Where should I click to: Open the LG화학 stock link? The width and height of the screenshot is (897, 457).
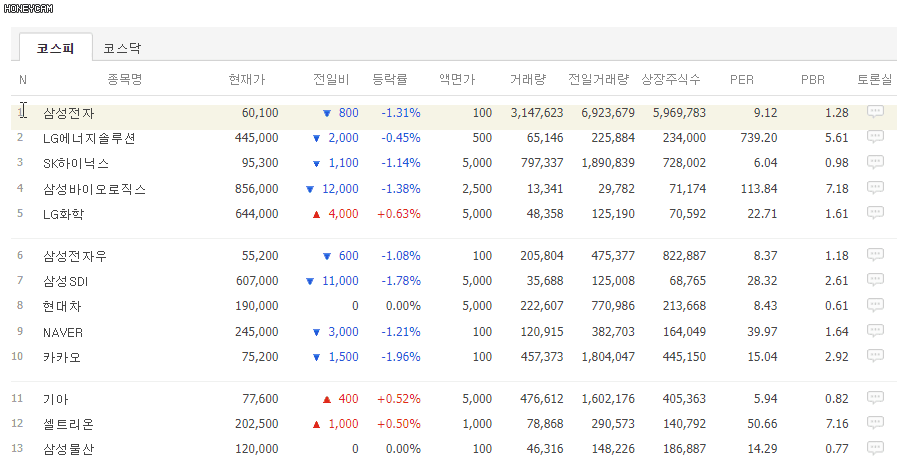click(63, 214)
